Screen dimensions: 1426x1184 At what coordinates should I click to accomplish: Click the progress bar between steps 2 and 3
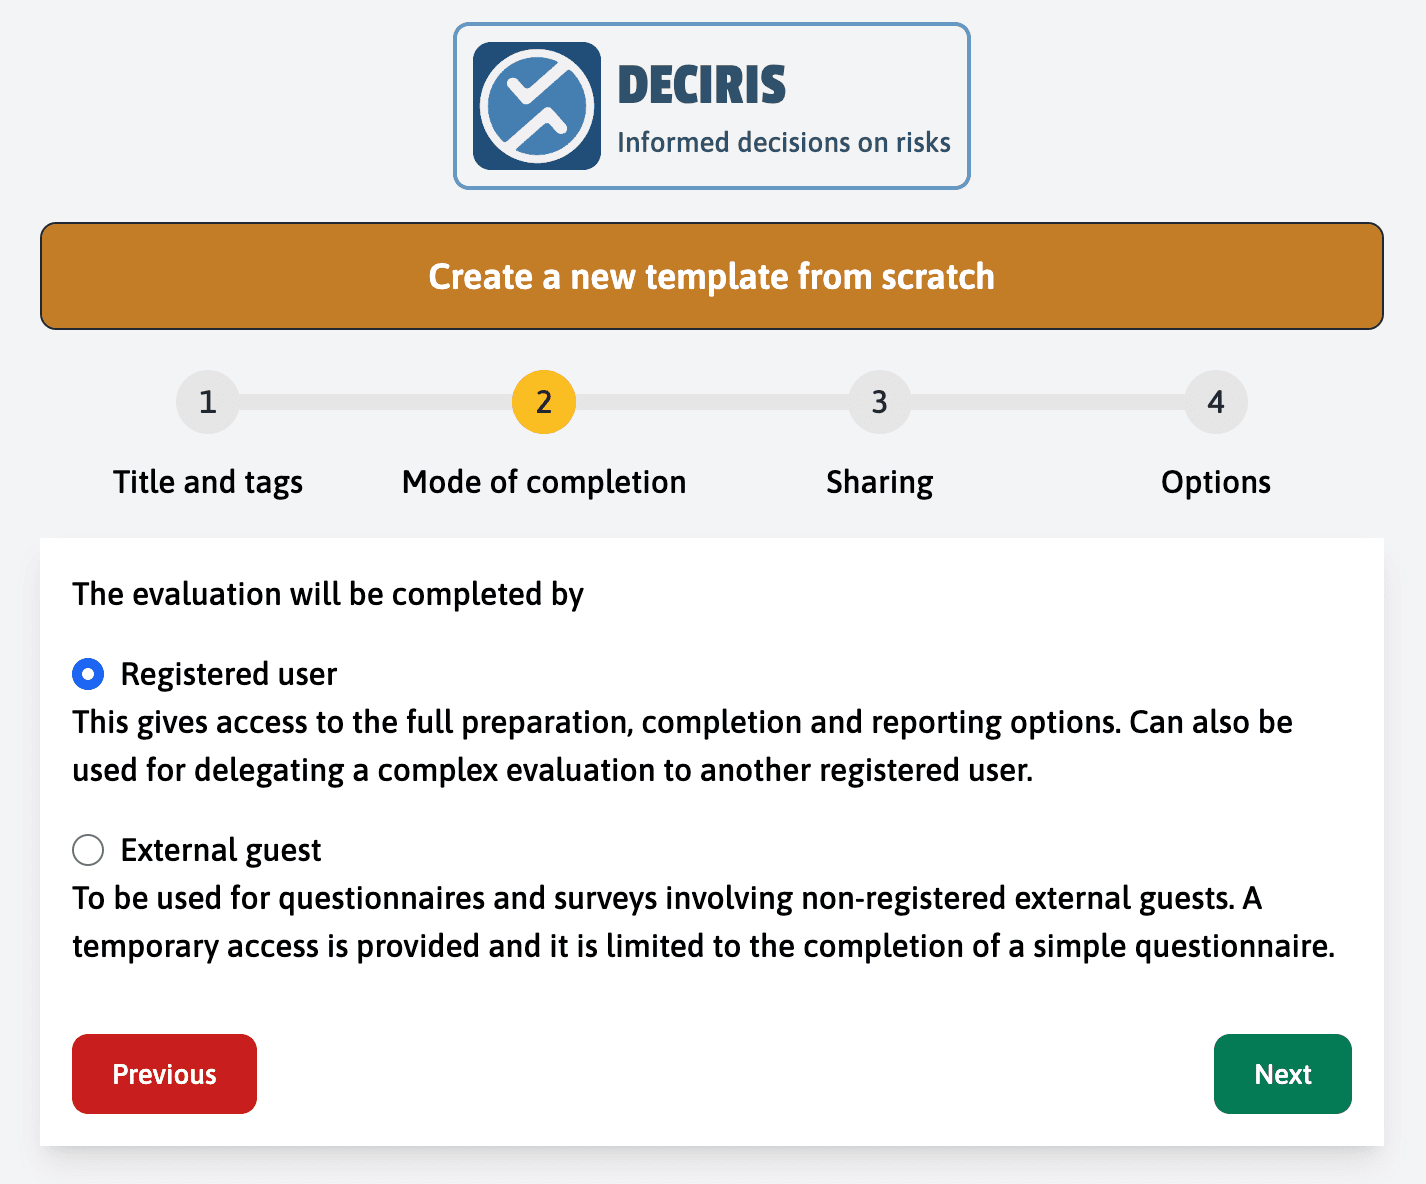[x=710, y=401]
